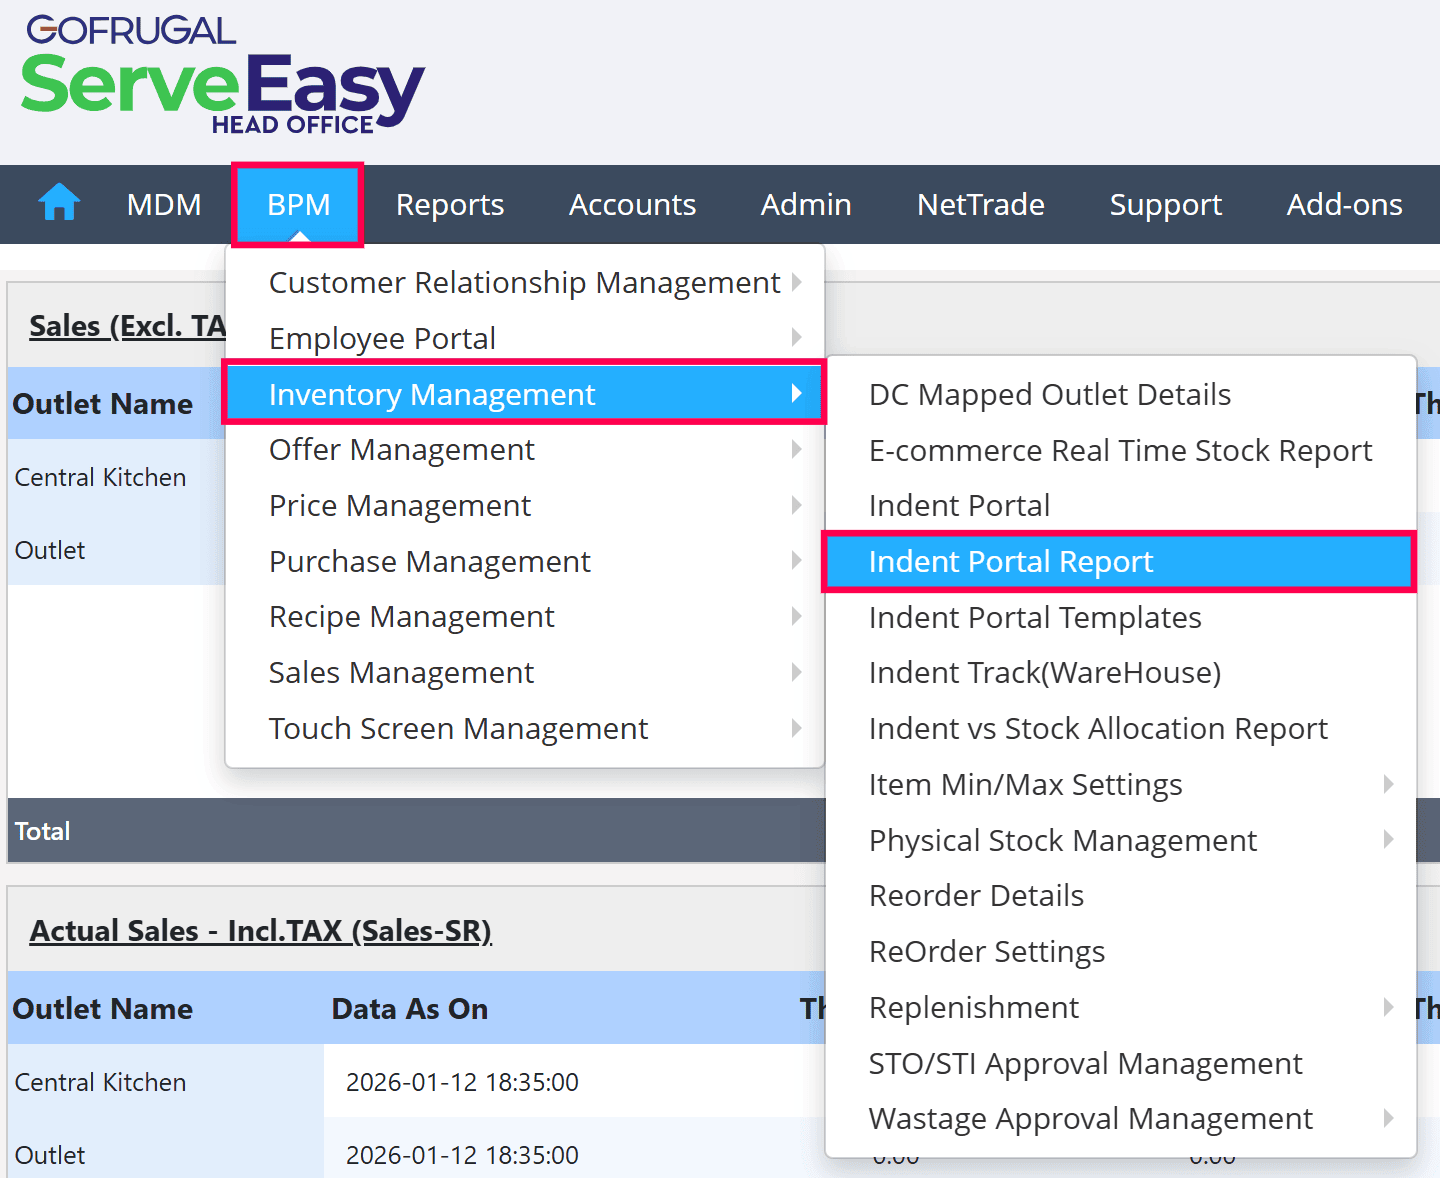Image resolution: width=1440 pixels, height=1178 pixels.
Task: Open Actual Sales - Incl.TAX (Sales-SR) link
Action: click(260, 931)
